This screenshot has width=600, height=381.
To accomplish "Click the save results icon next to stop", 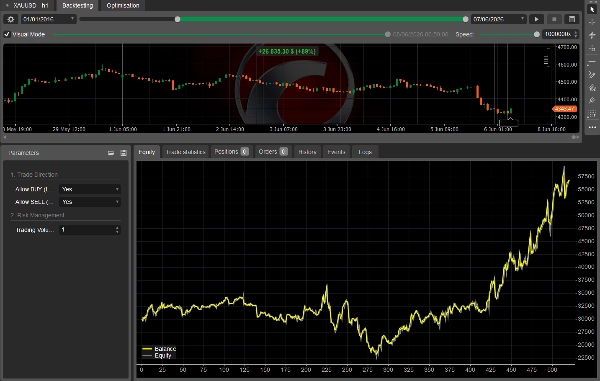I will [572, 19].
